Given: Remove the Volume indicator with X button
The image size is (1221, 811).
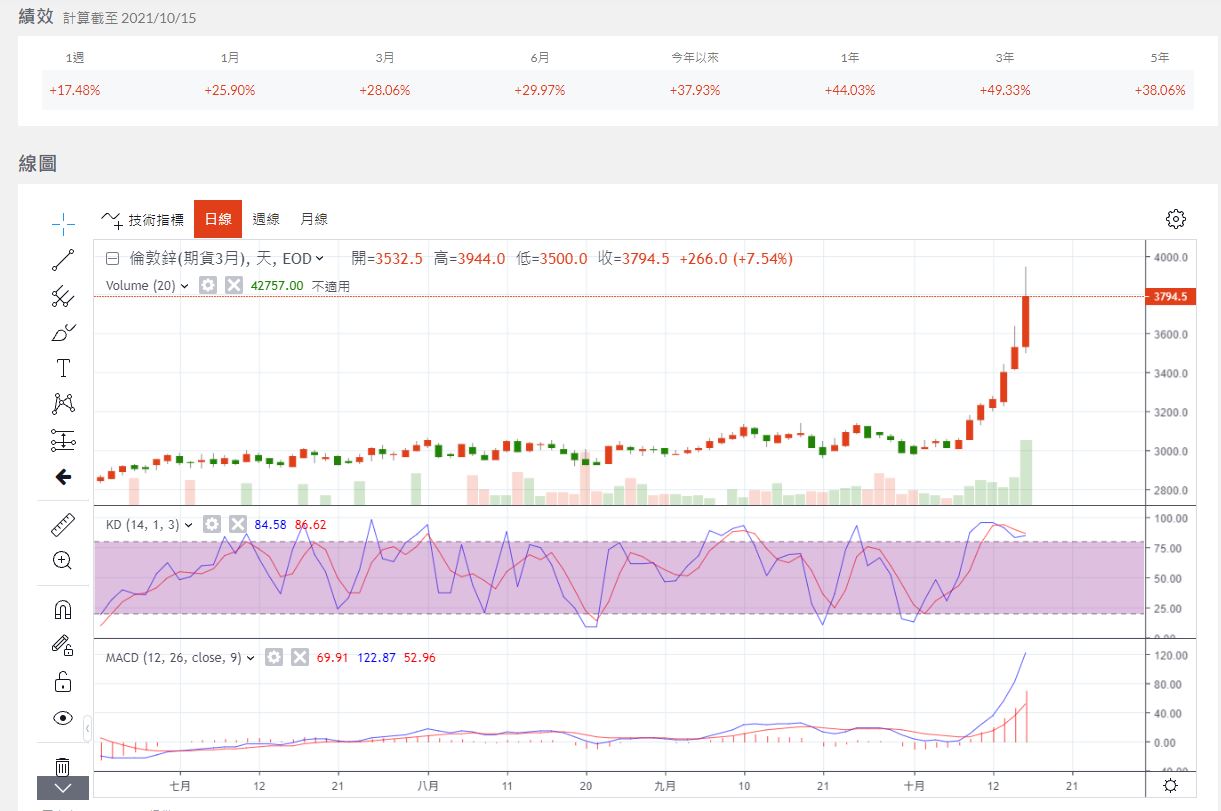Looking at the screenshot, I should pos(234,286).
